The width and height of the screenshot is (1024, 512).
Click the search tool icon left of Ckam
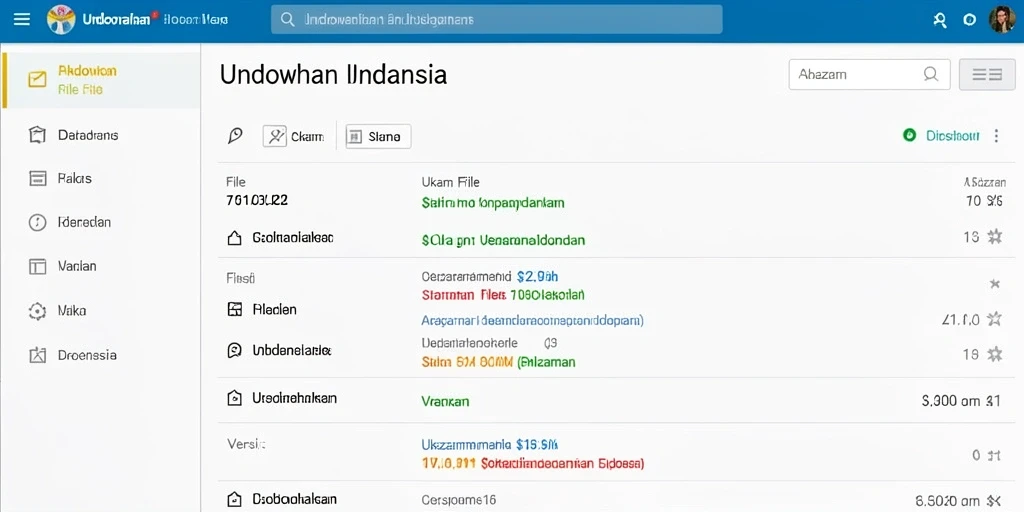click(235, 136)
